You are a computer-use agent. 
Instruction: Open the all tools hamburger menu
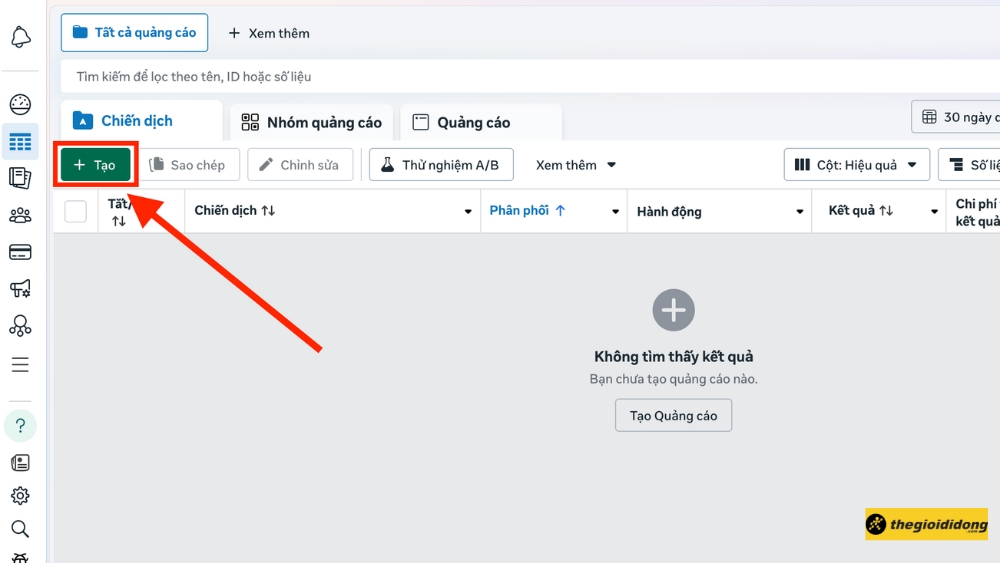(x=20, y=365)
